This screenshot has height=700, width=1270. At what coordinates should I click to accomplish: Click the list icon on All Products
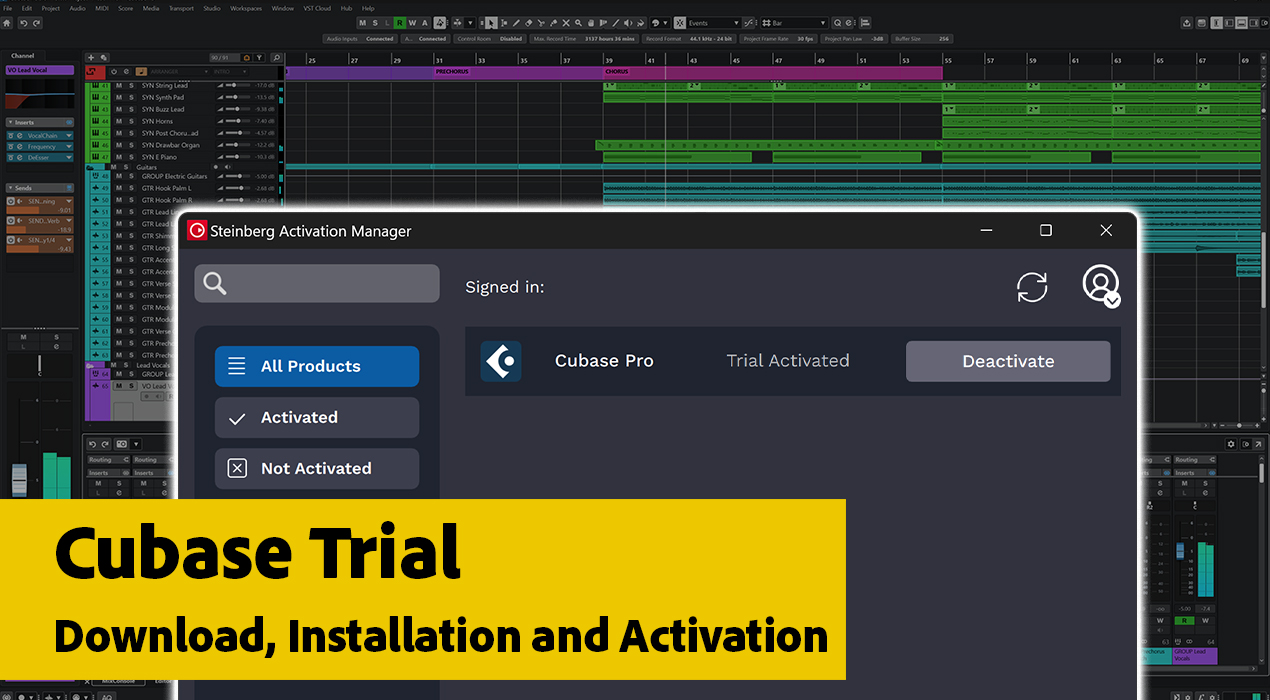pyautogui.click(x=237, y=366)
